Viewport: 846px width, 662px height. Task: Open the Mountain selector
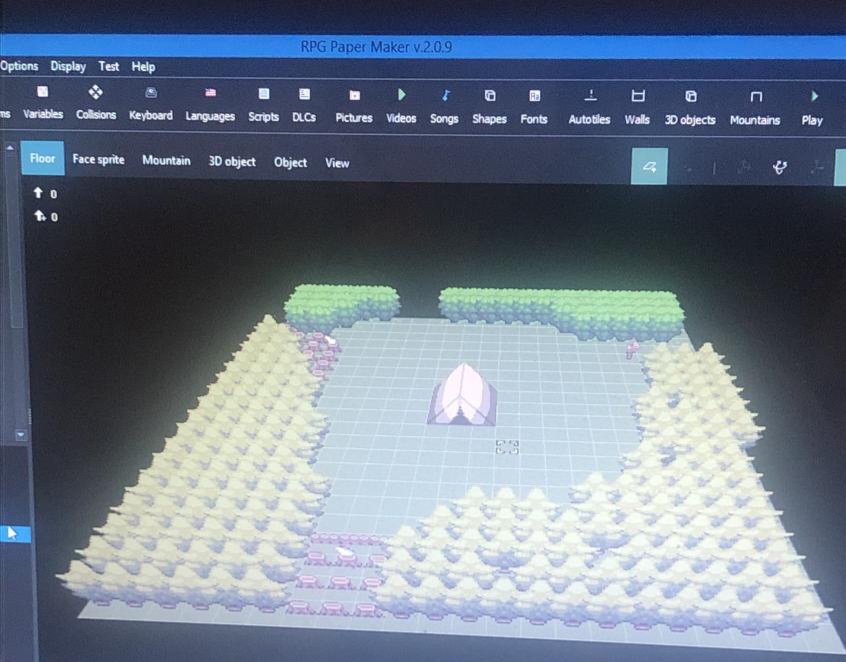click(x=166, y=160)
